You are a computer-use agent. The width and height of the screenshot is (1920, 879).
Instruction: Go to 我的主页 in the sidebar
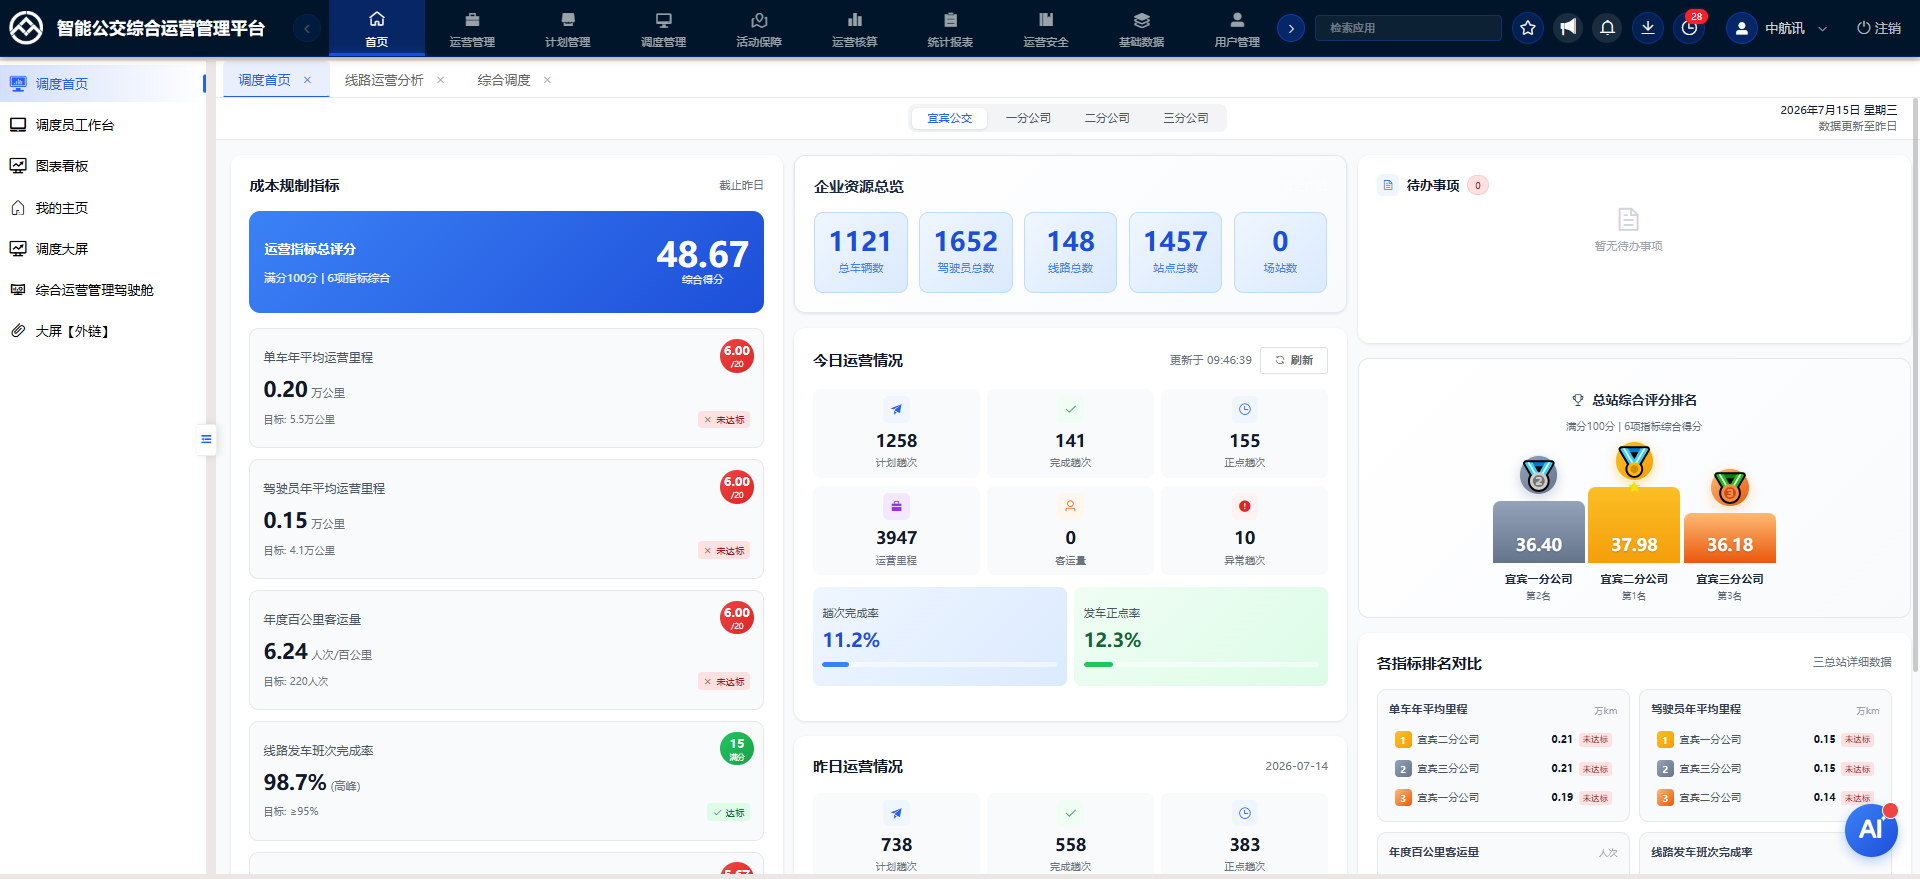(103, 208)
